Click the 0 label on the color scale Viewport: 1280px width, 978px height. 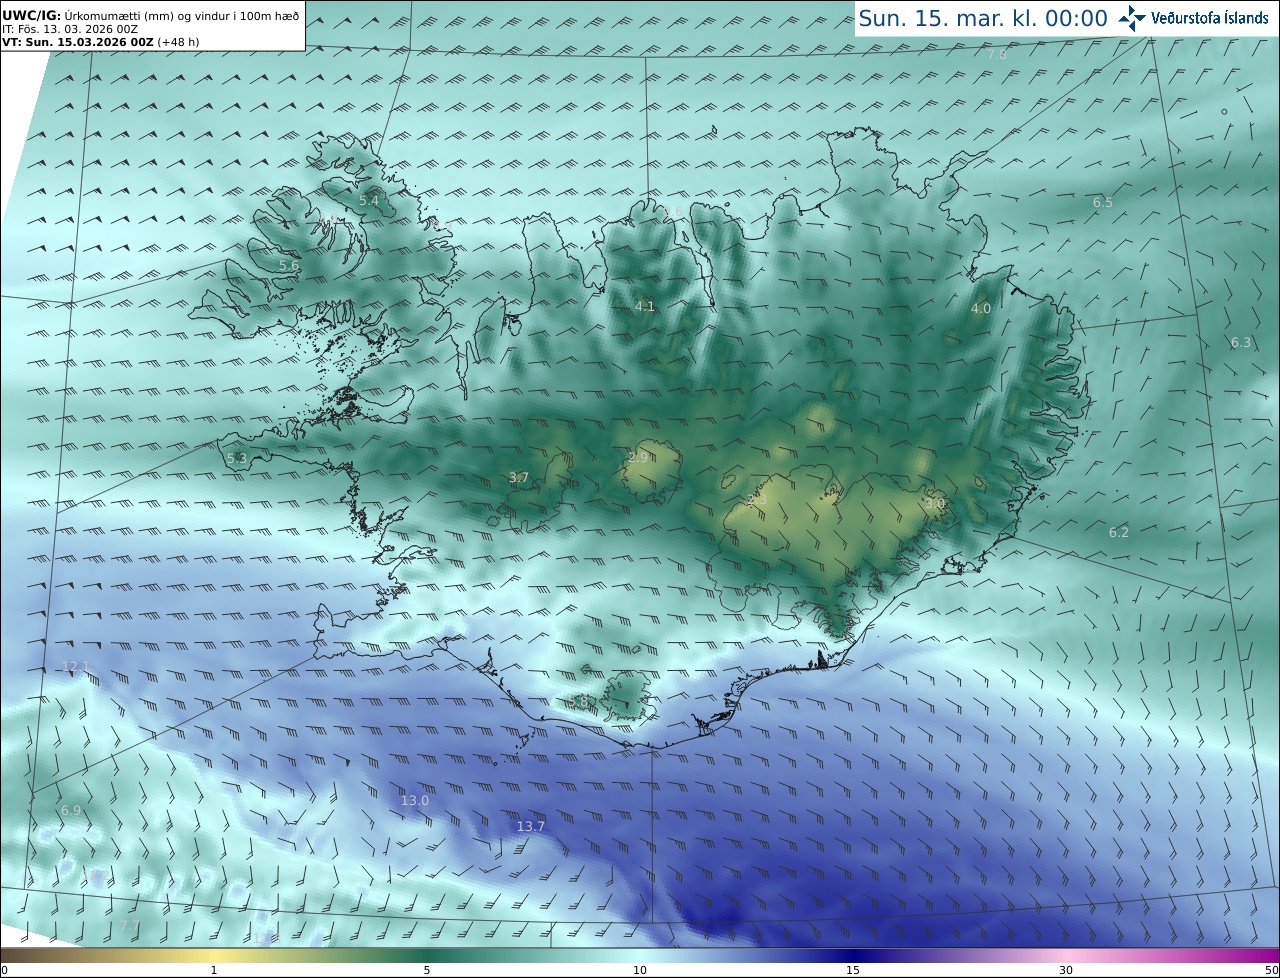click(x=4, y=970)
